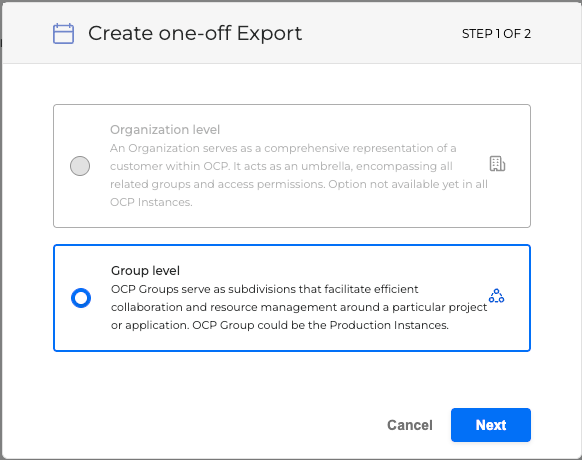Click the building icon in the Organization card

pos(497,164)
